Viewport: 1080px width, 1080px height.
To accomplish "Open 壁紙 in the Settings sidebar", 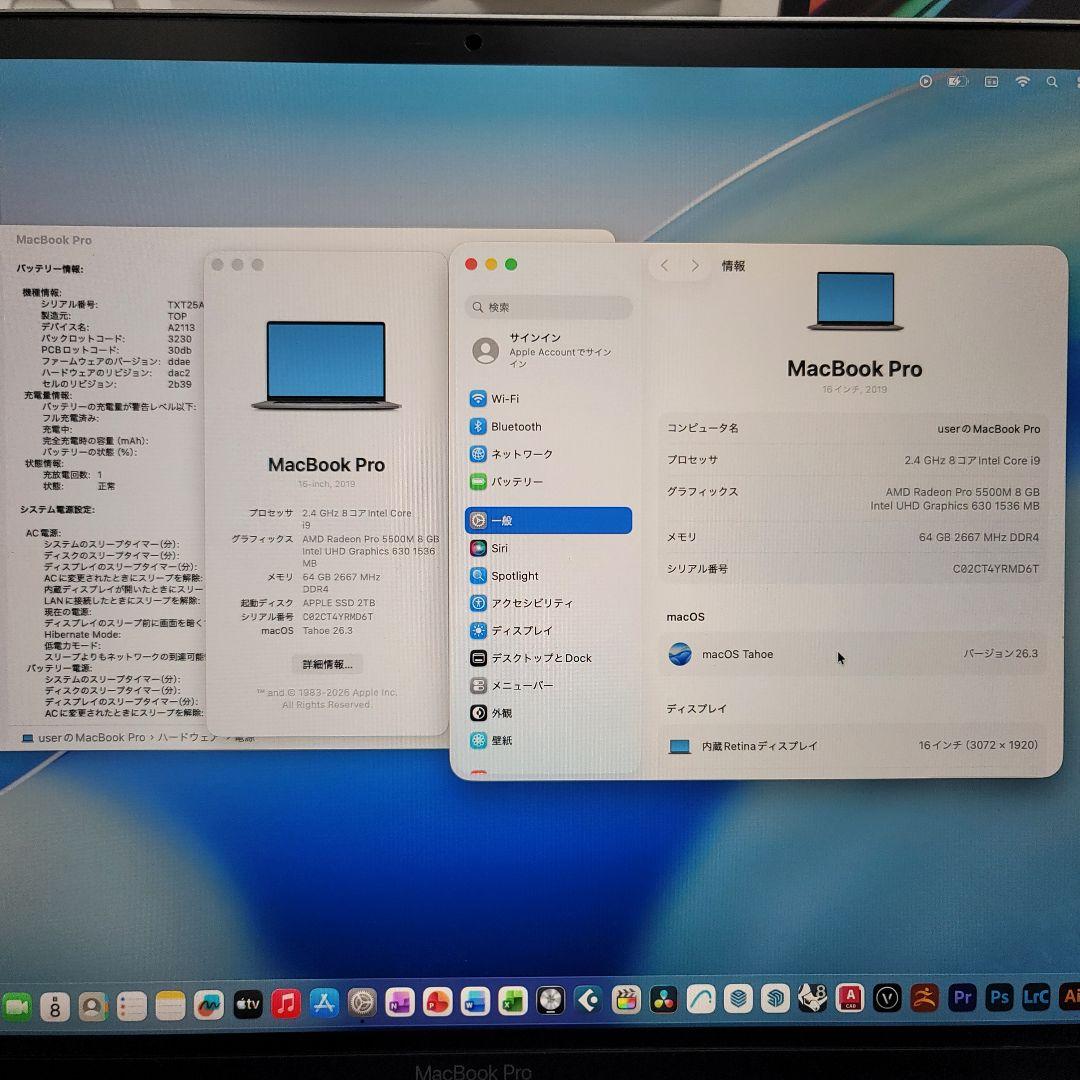I will coord(549,740).
